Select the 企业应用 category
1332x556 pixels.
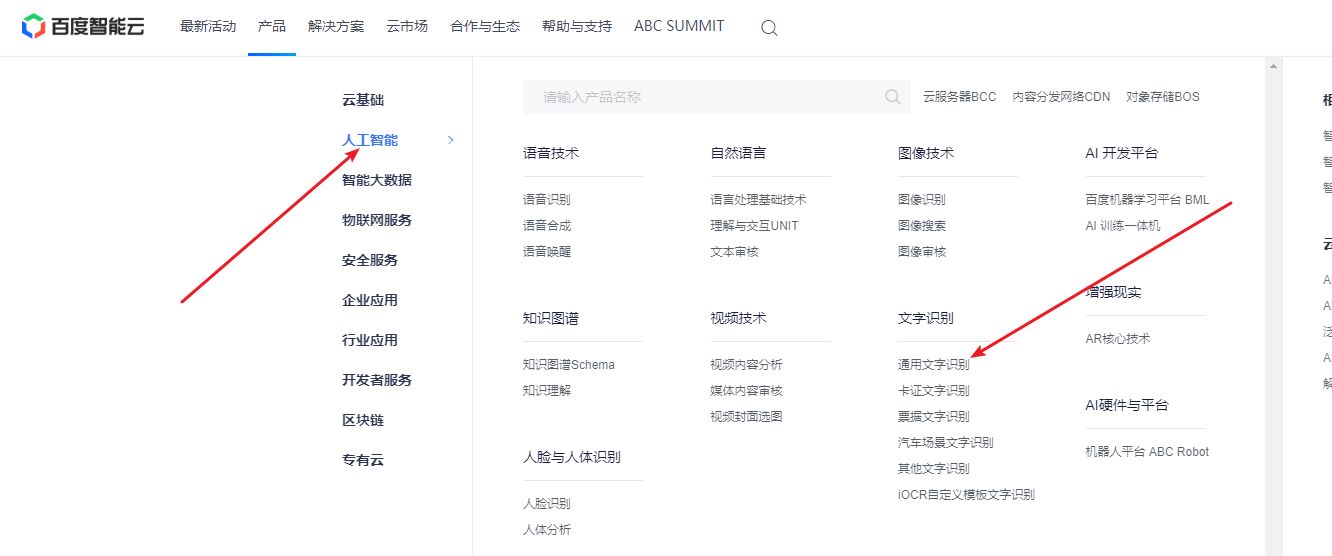pos(370,300)
